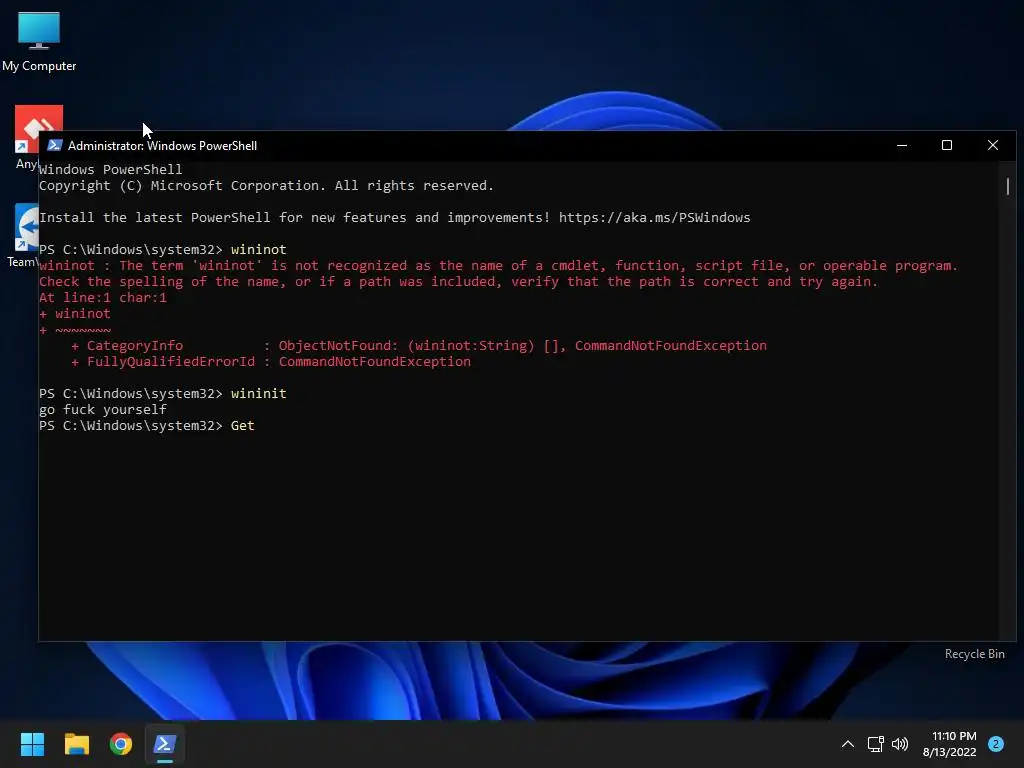Click the 'Get' text at current prompt
Viewport: 1024px width, 768px height.
click(242, 426)
